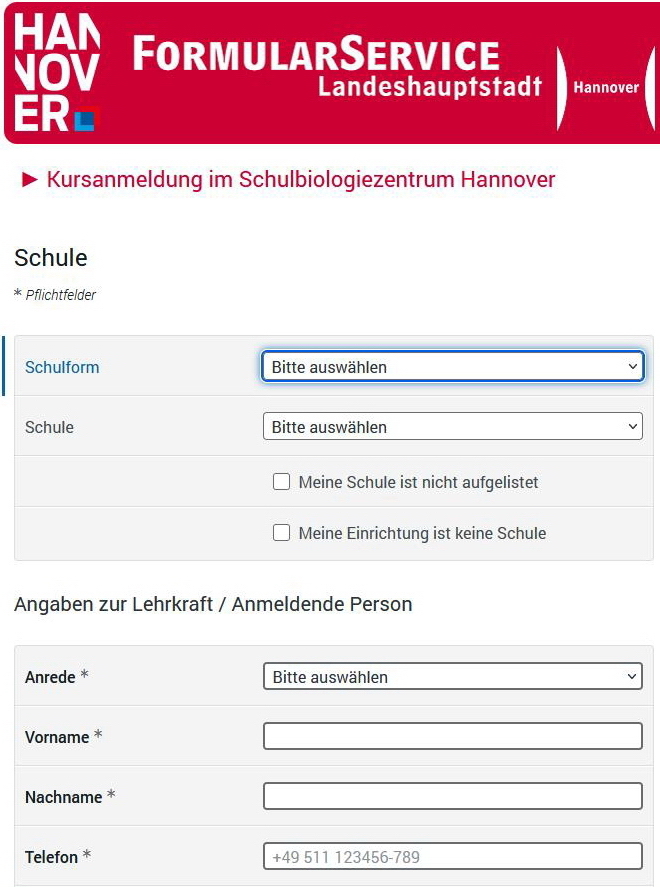660x887 pixels.
Task: Focus the Nachname input field
Action: 452,797
